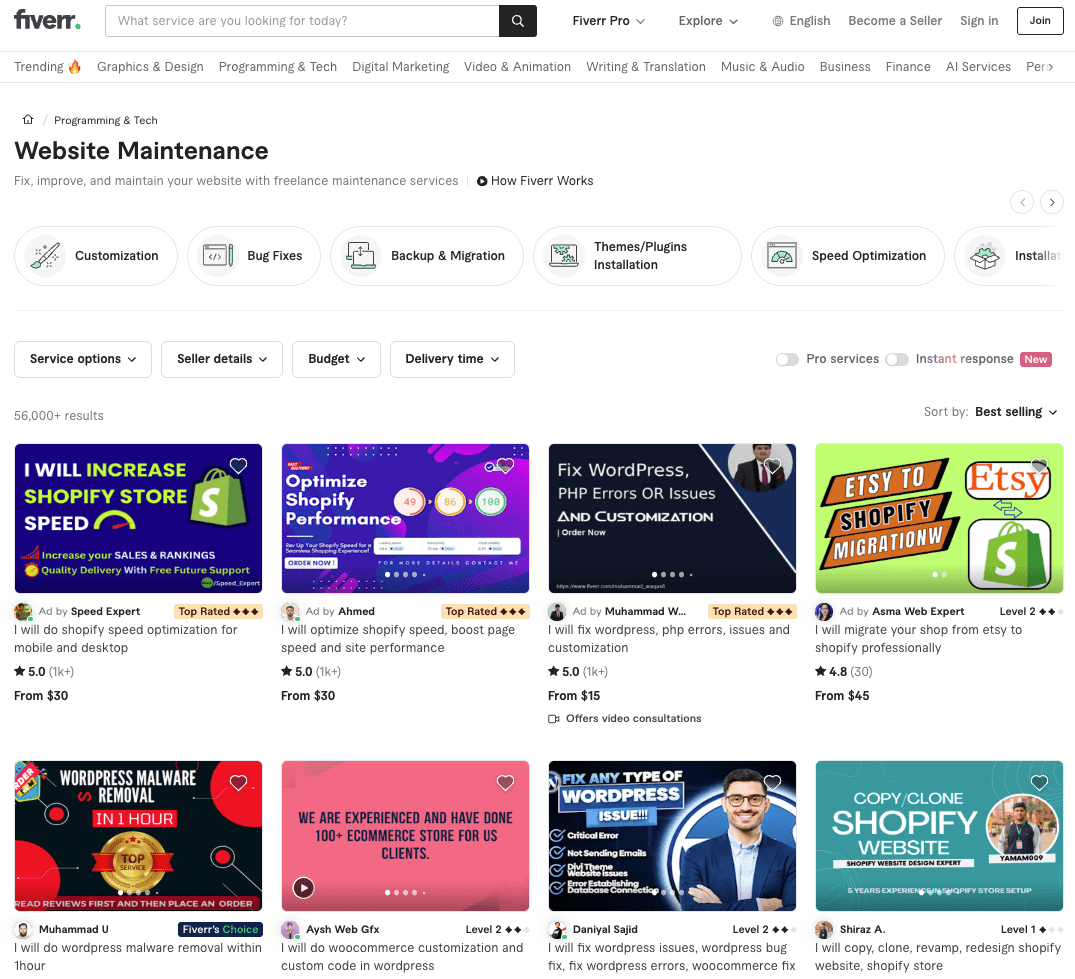Open the Service options filter

[x=83, y=359]
